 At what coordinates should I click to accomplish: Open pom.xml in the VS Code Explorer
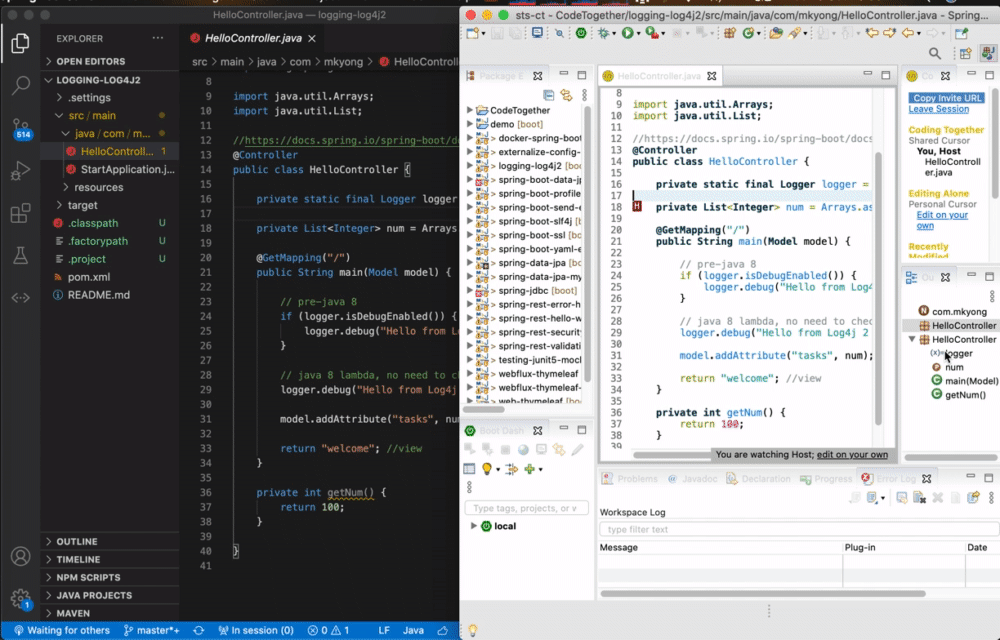coord(89,277)
